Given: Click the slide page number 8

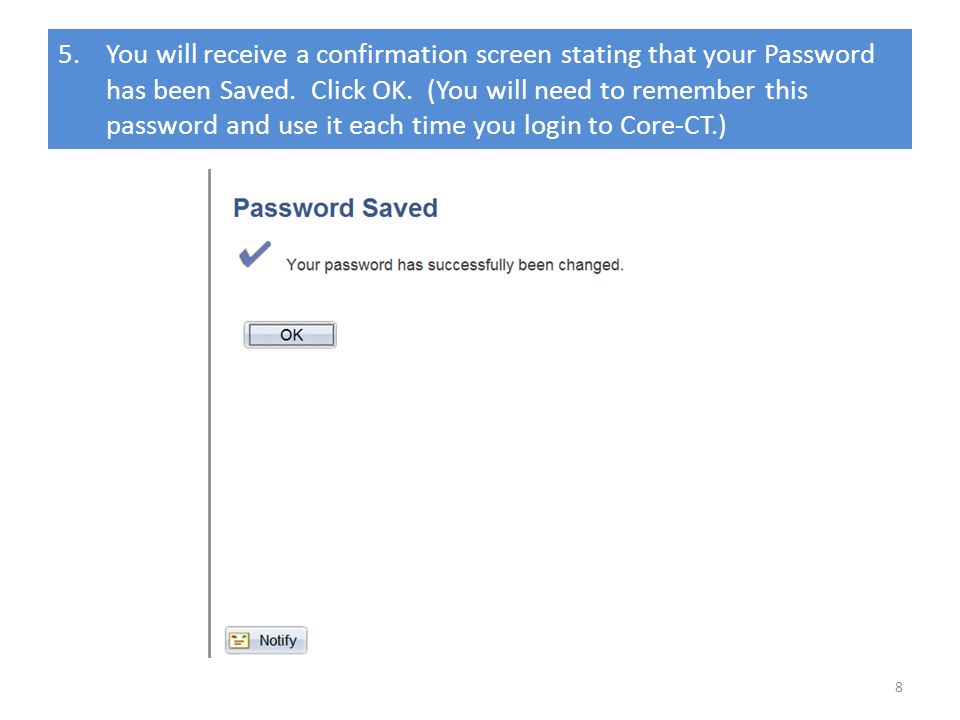Looking at the screenshot, I should [899, 687].
